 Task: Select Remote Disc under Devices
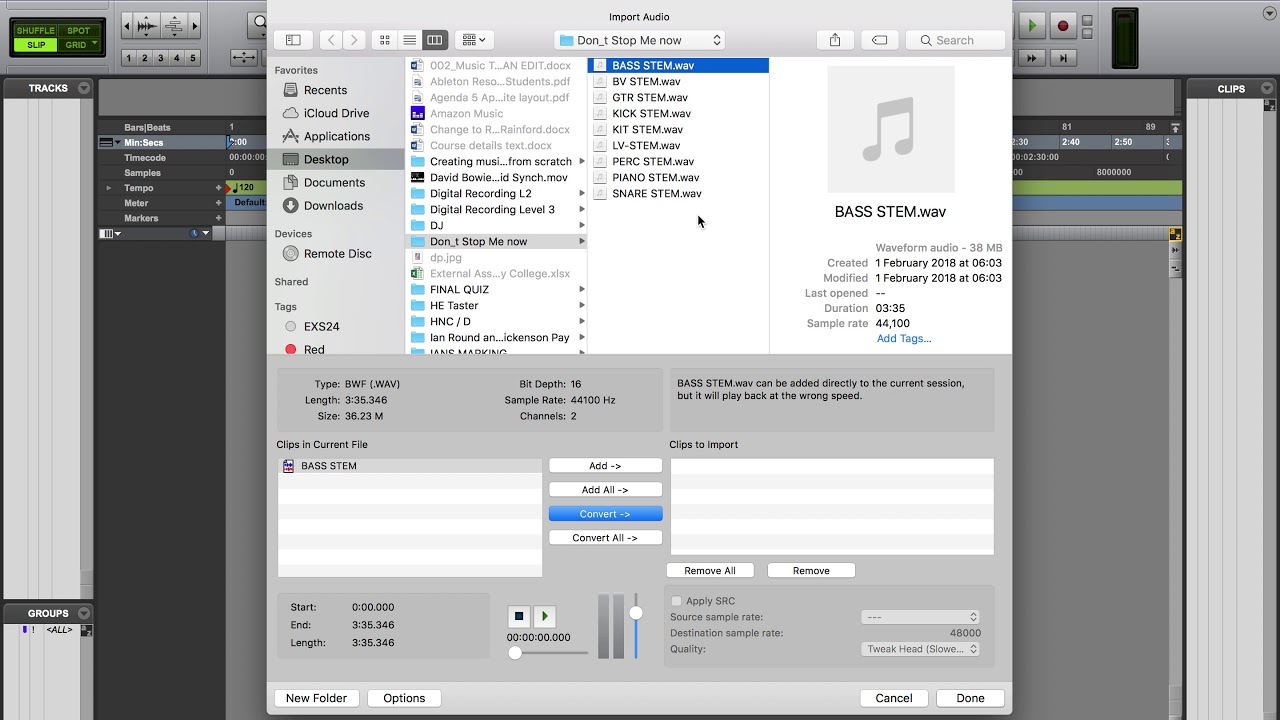(336, 253)
